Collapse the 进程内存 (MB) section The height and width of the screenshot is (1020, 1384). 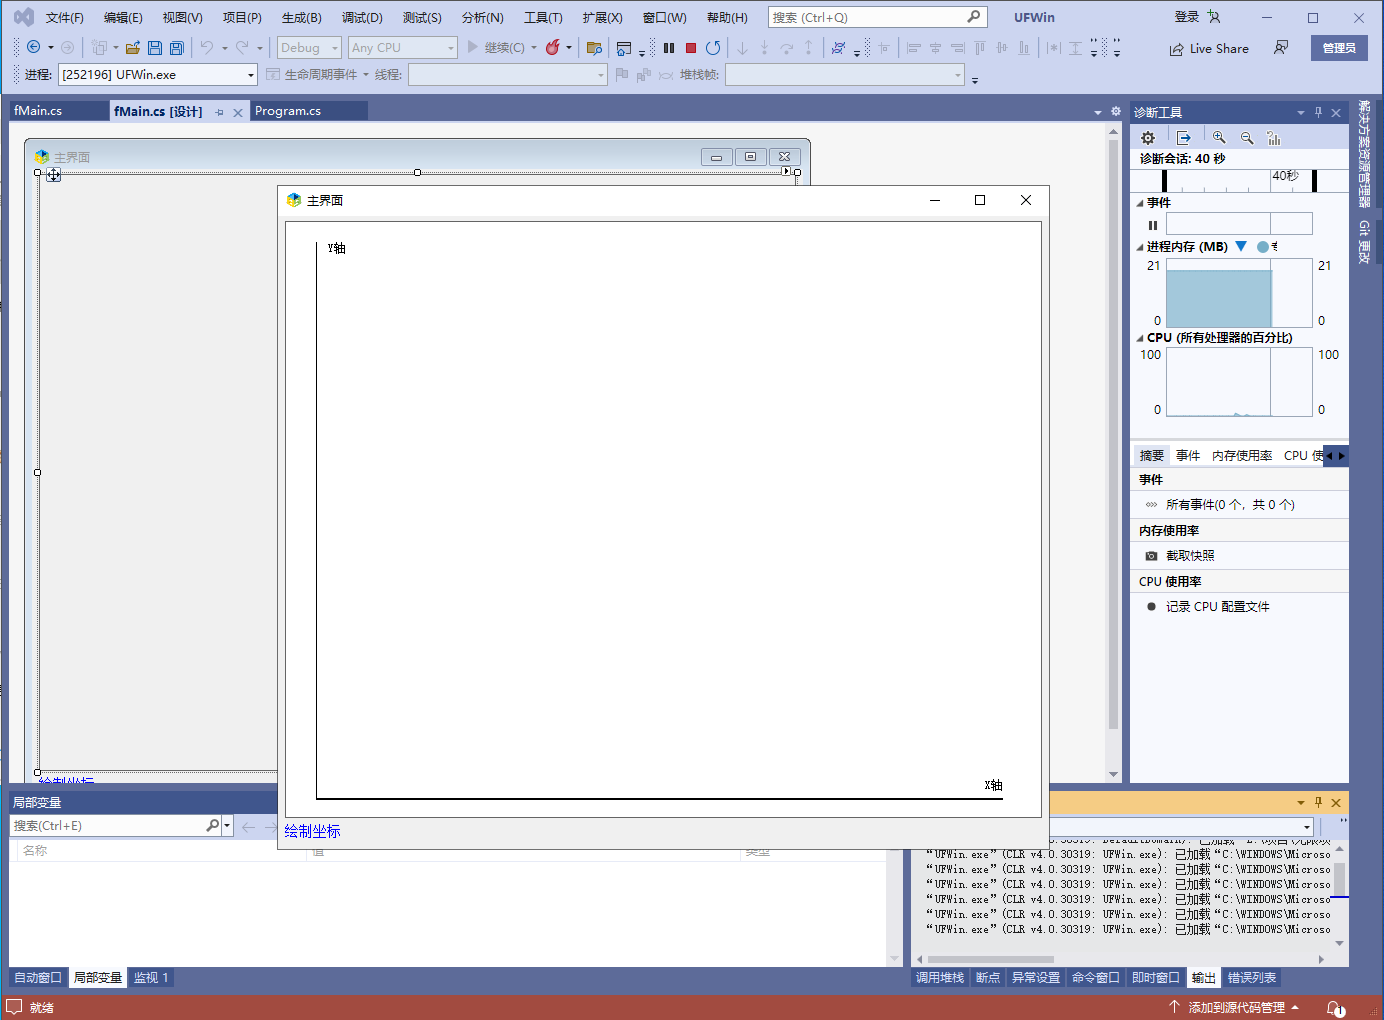click(1140, 247)
